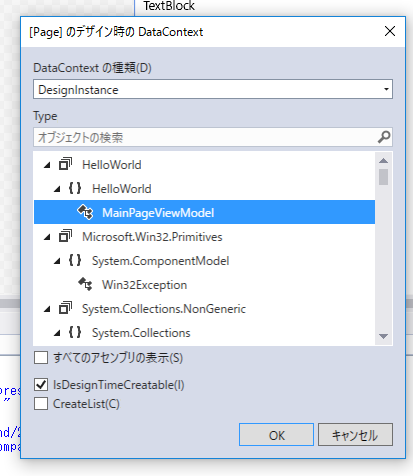Collapse the System.ComponentModel namespace node
This screenshot has width=413, height=476.
(57, 261)
